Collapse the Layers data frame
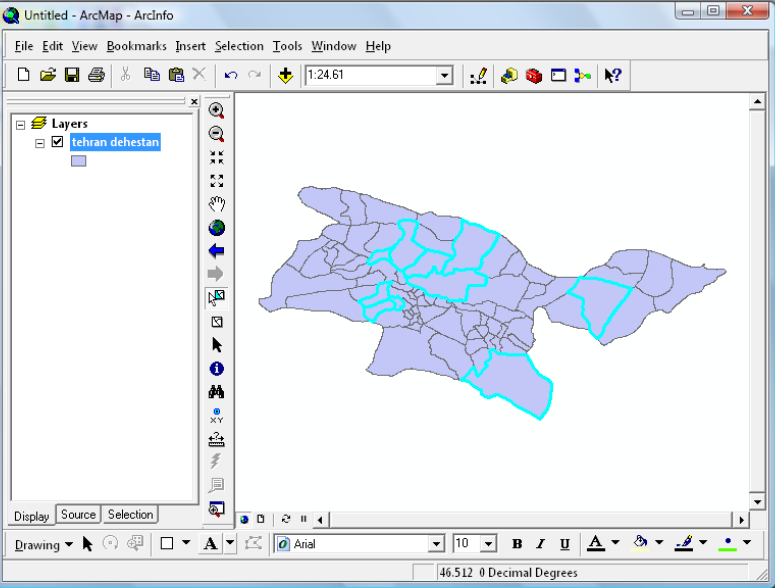This screenshot has width=775, height=588. tap(20, 125)
